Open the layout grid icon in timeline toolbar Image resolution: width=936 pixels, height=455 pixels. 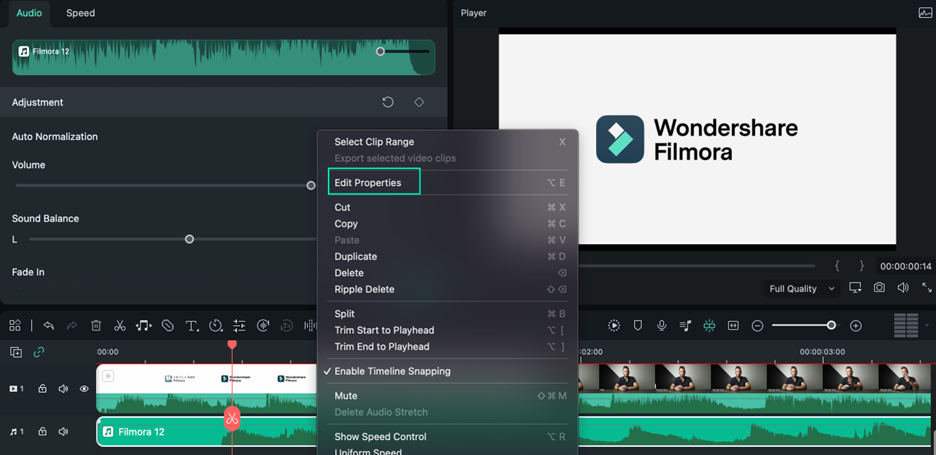(15, 325)
